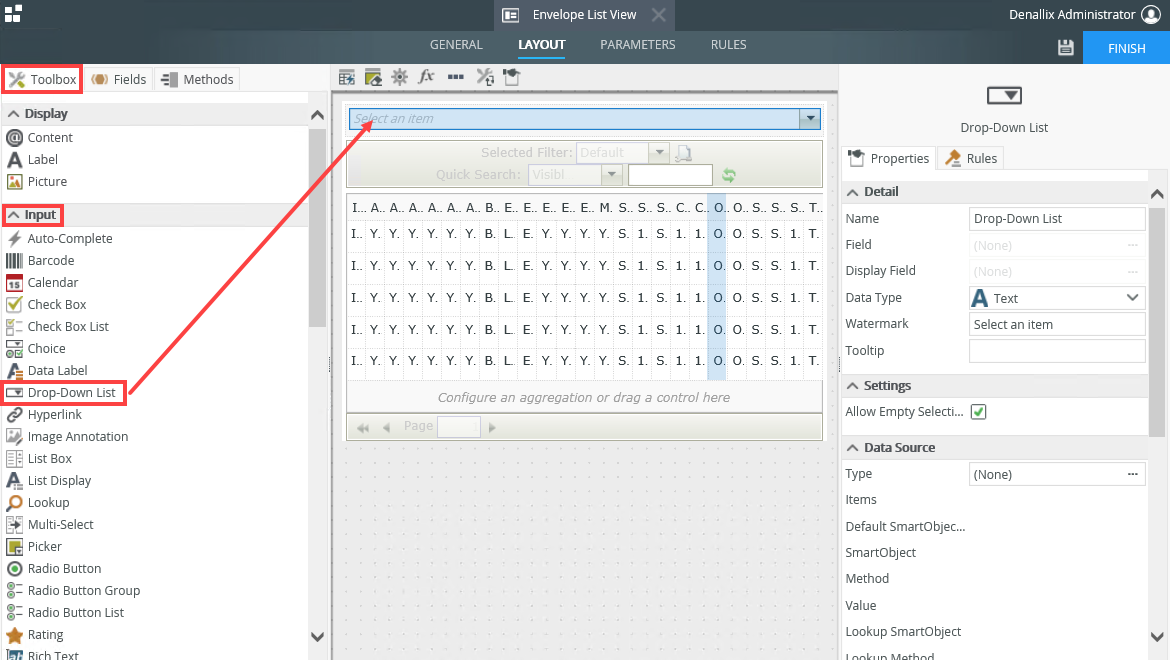Click the gear settings toolbar icon

[400, 77]
